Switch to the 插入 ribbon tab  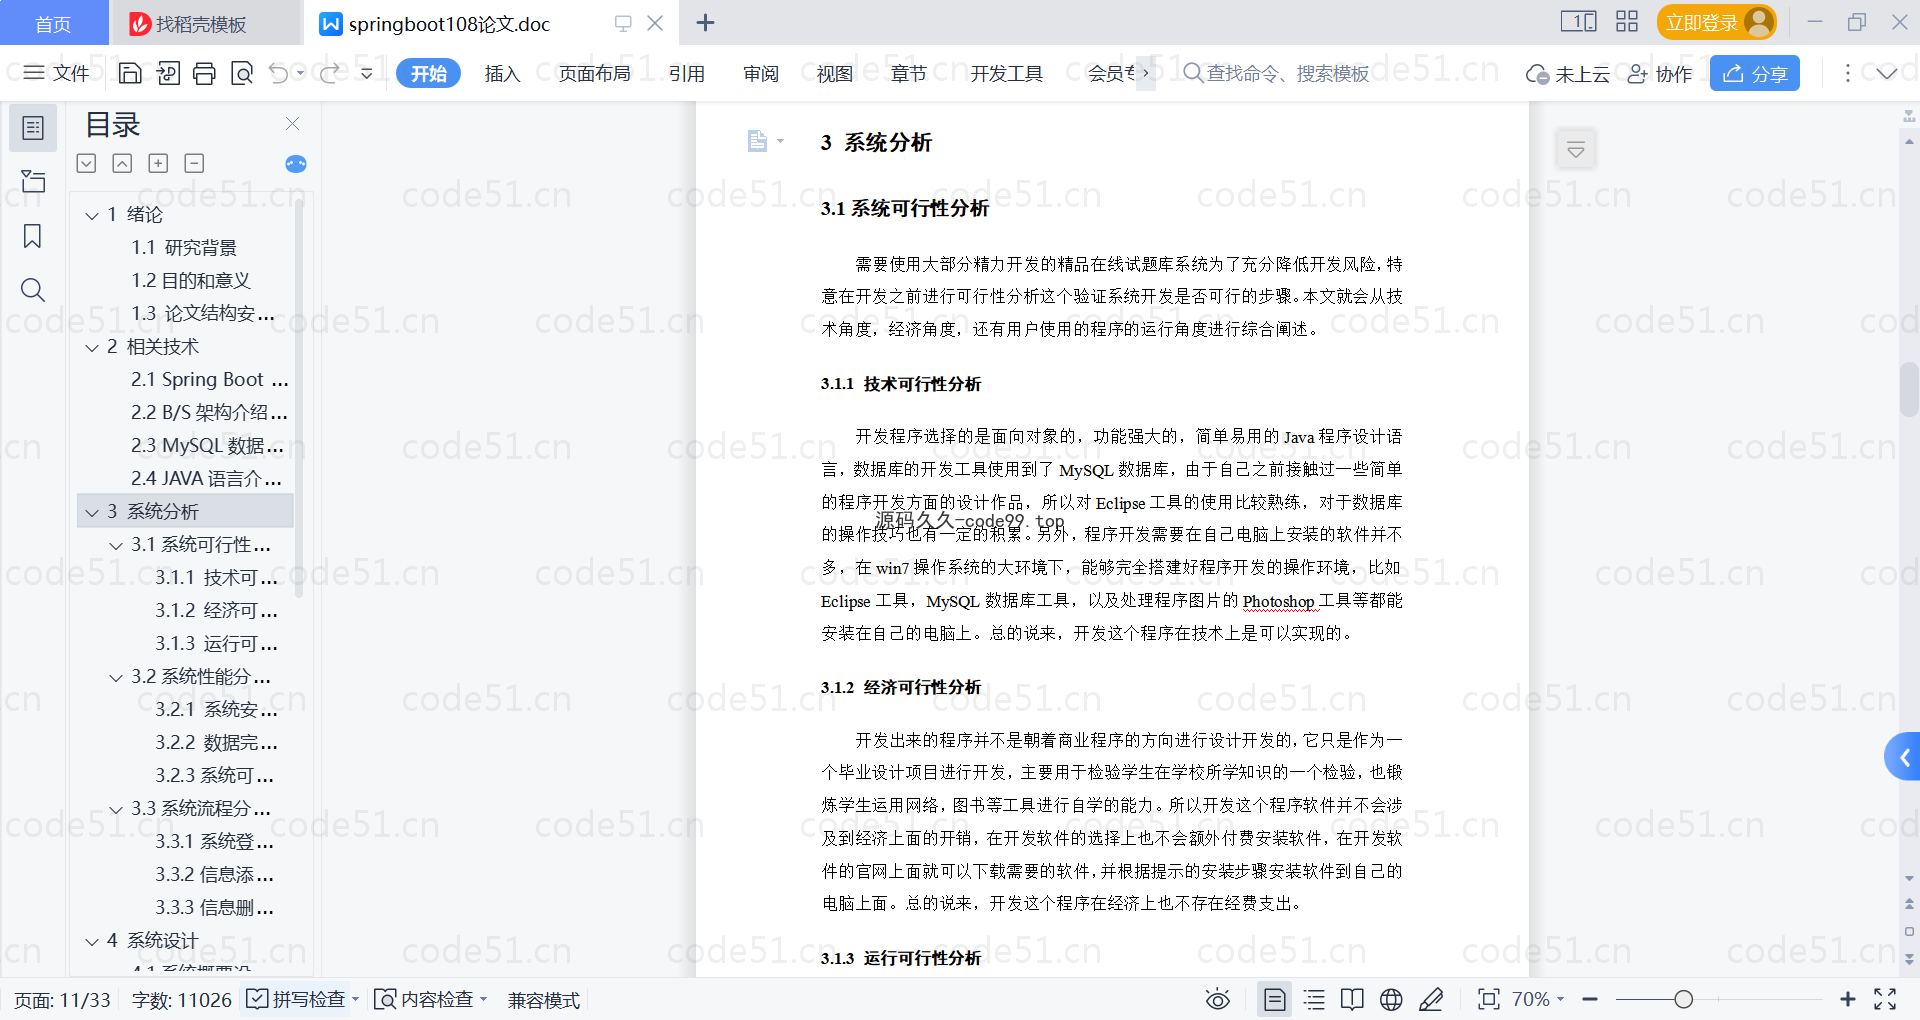point(502,73)
